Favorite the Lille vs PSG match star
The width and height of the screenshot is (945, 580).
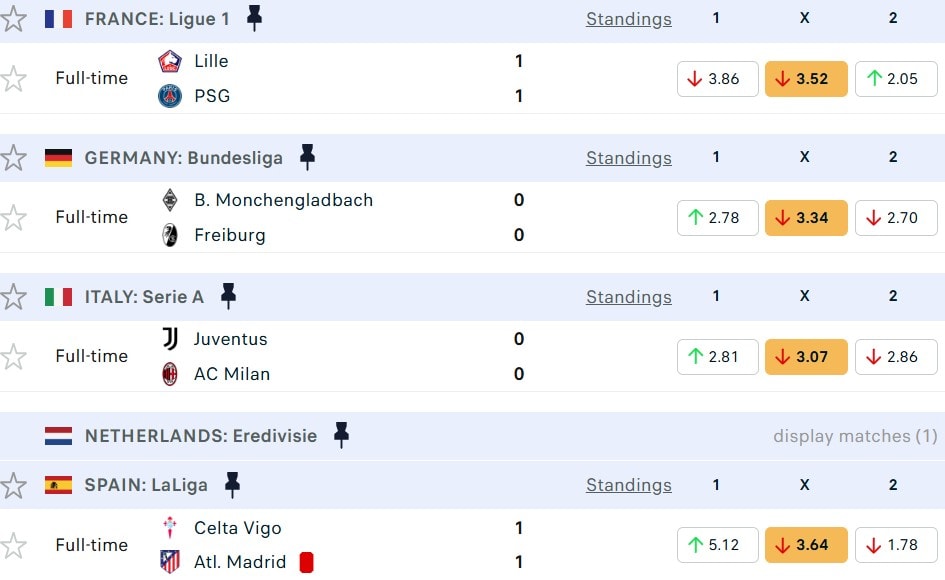(x=14, y=79)
